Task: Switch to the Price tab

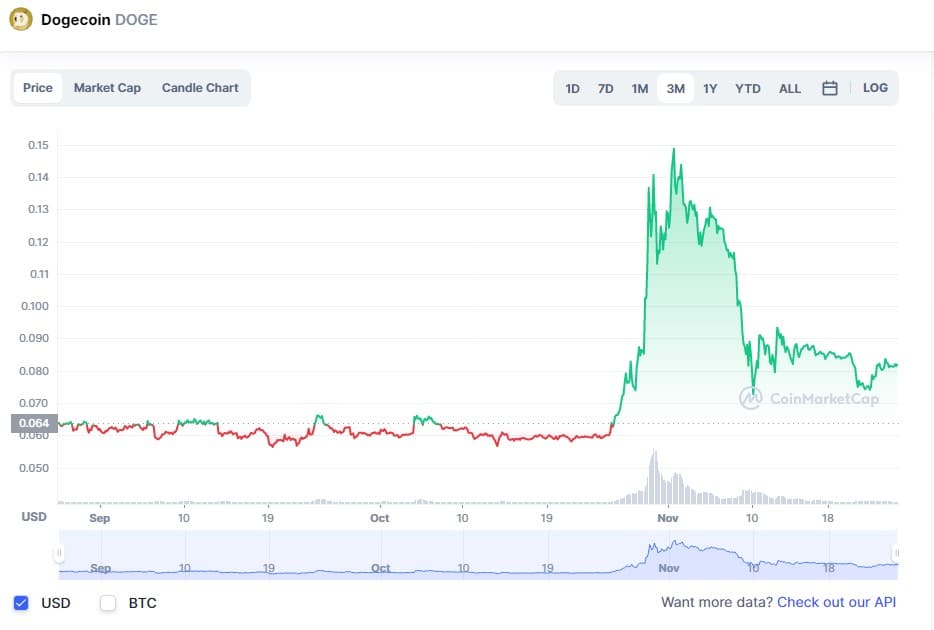Action: (x=38, y=88)
